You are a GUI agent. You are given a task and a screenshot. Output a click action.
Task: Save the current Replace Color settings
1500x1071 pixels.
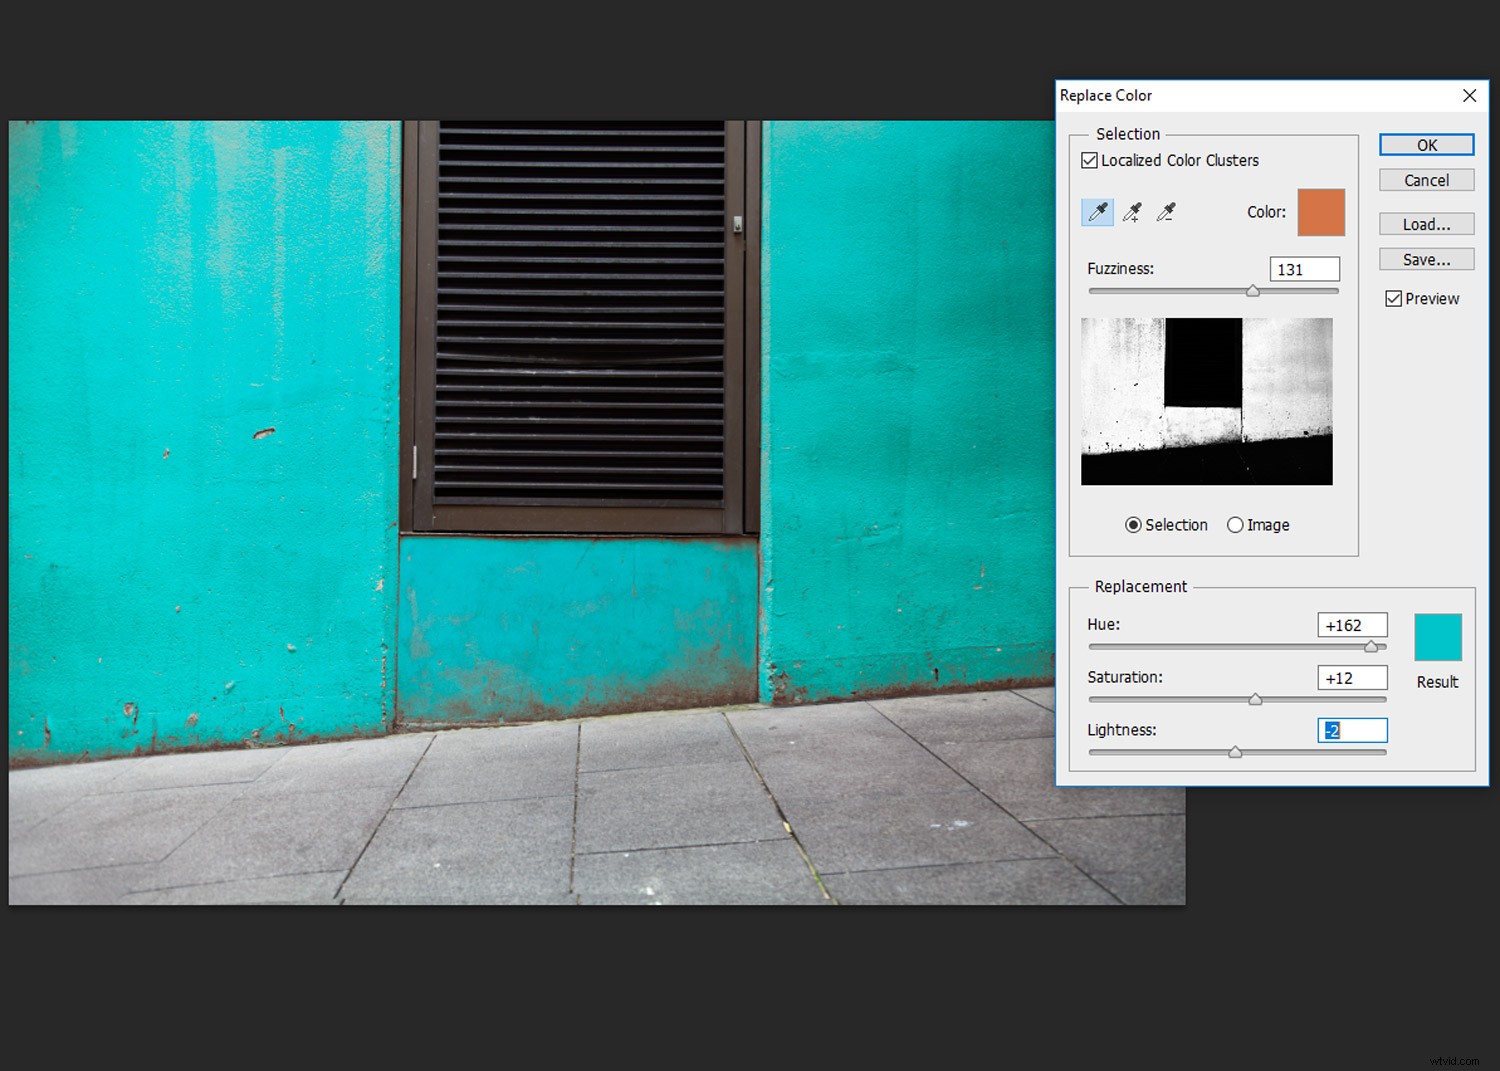pos(1426,259)
